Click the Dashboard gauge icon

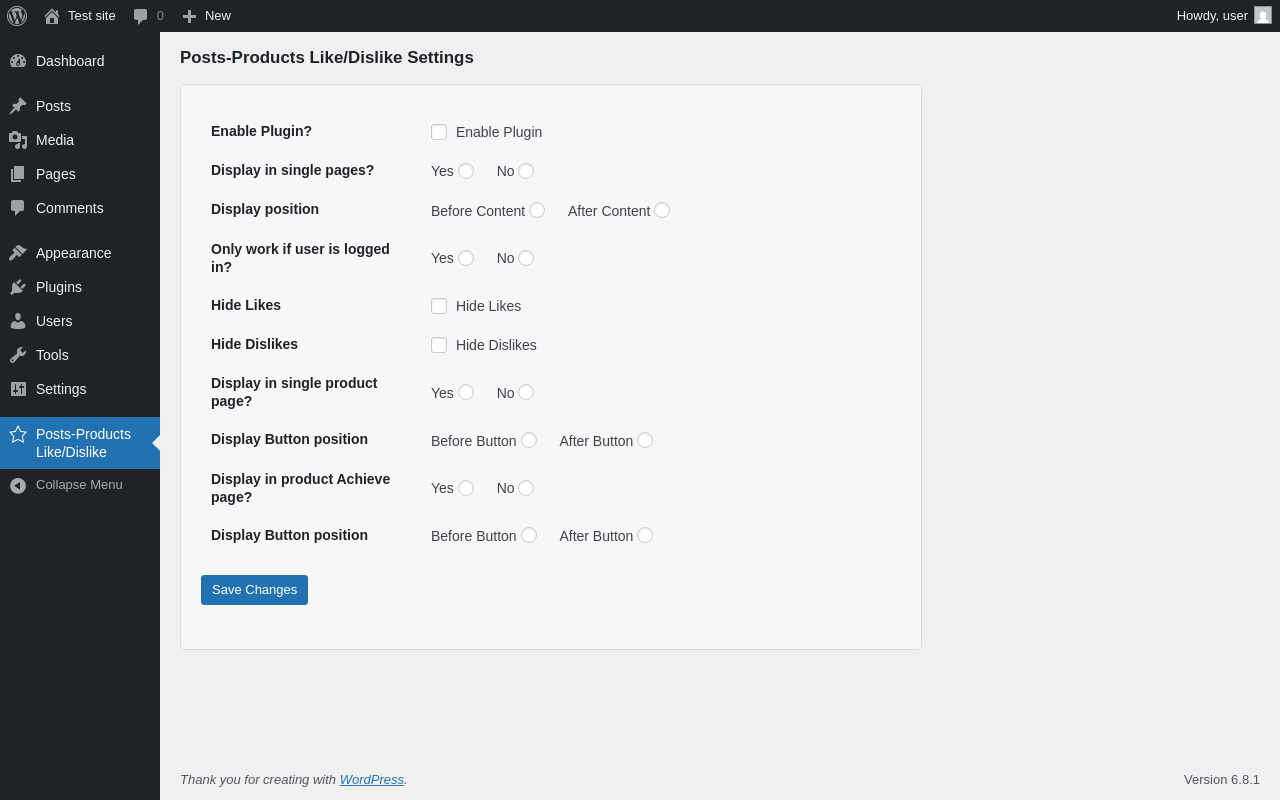tap(18, 61)
